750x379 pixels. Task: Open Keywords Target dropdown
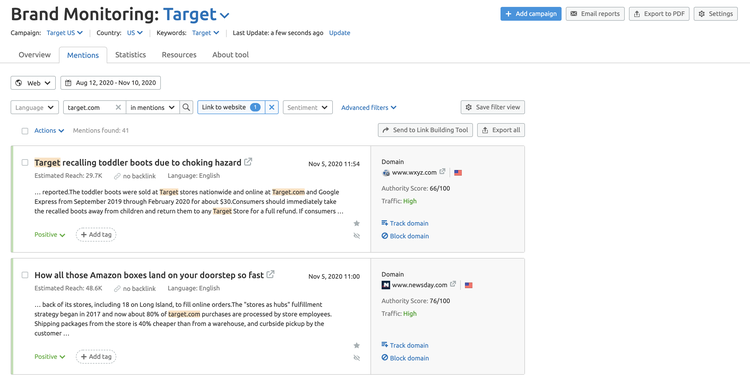(x=206, y=33)
